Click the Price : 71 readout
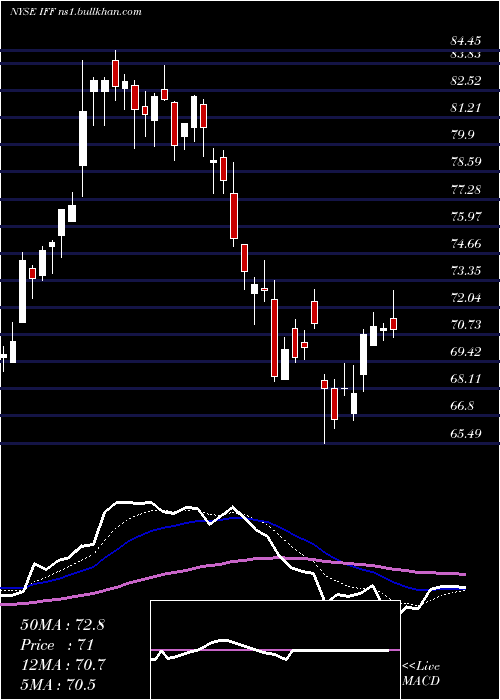Viewport: 500px width, 700px height. click(x=56, y=645)
